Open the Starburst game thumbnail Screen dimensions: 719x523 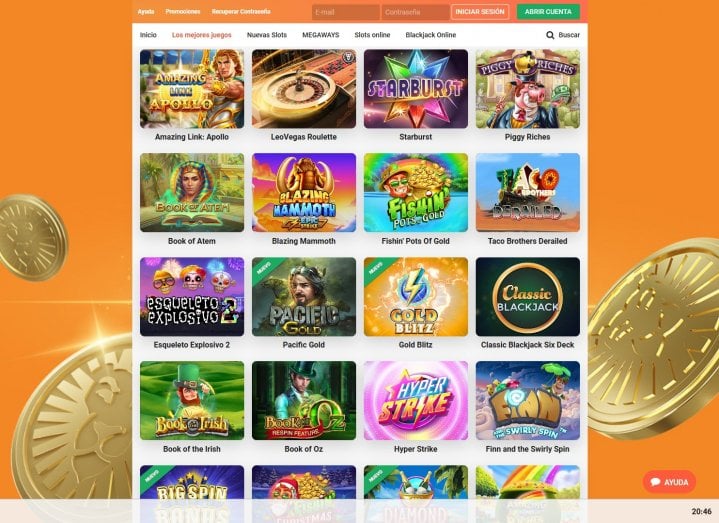point(415,89)
